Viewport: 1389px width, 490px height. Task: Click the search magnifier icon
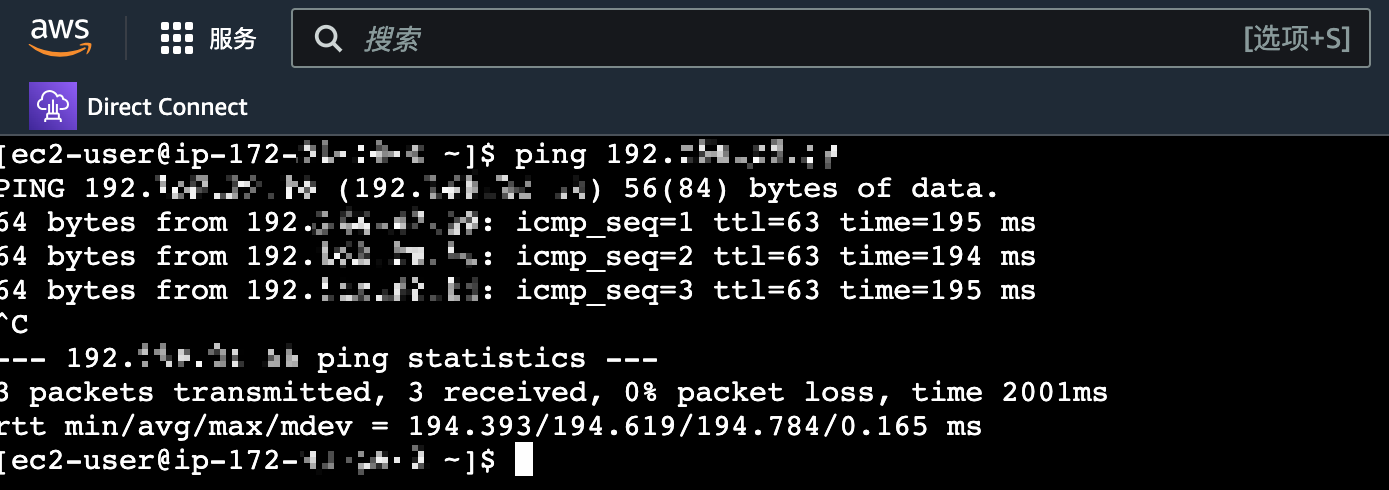[x=327, y=39]
